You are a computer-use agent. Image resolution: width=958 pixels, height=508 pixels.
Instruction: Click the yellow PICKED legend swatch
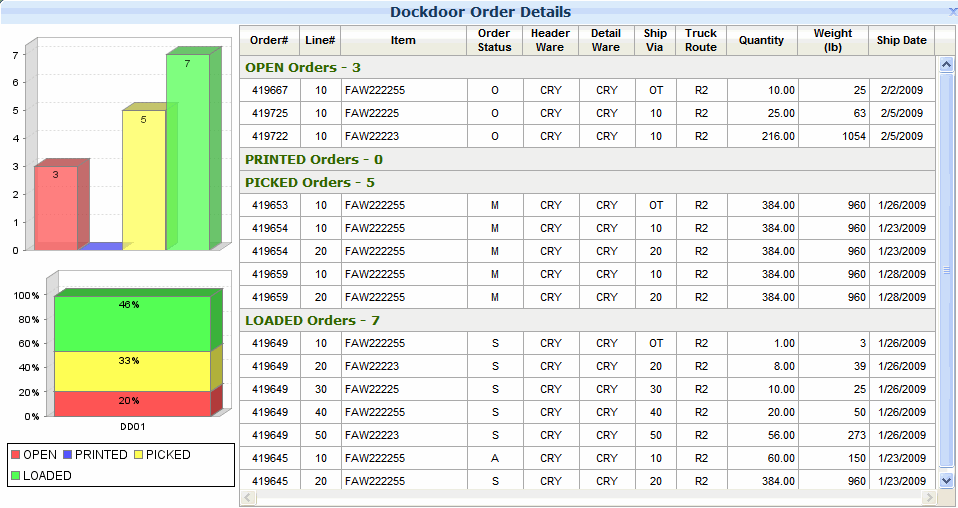138,455
